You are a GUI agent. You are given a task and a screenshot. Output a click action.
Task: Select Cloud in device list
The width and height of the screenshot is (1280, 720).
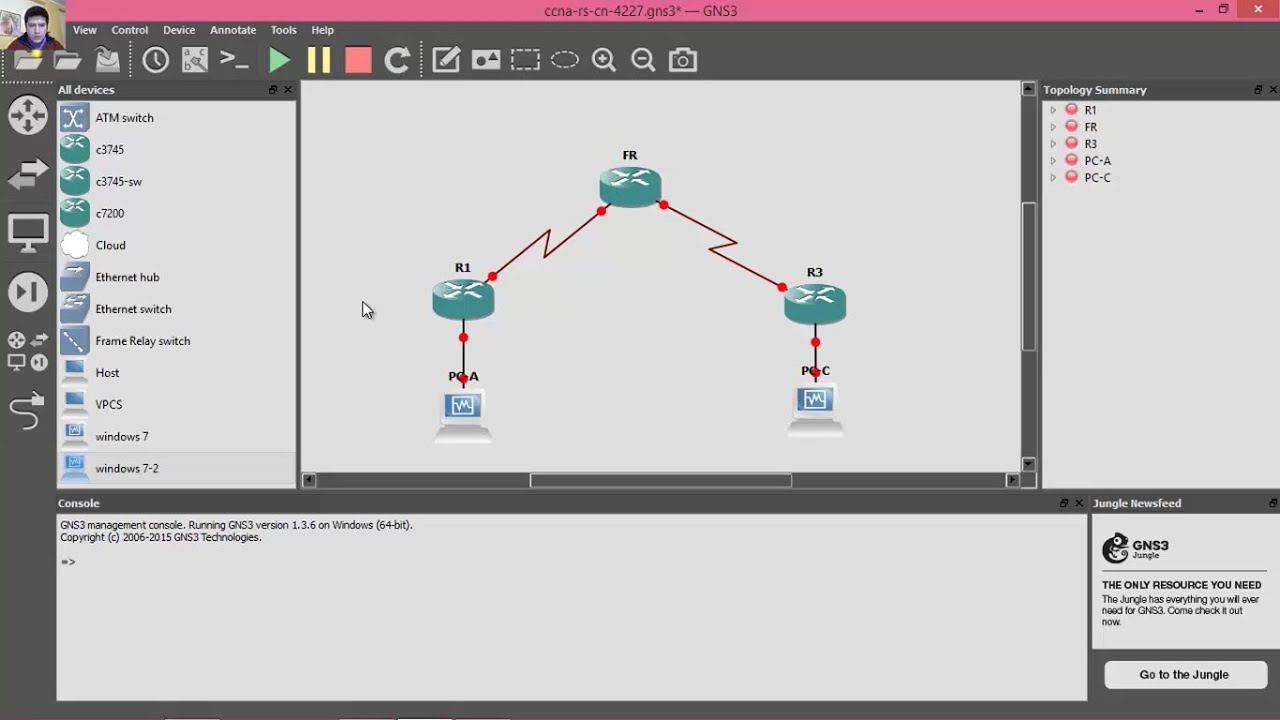[x=176, y=245]
